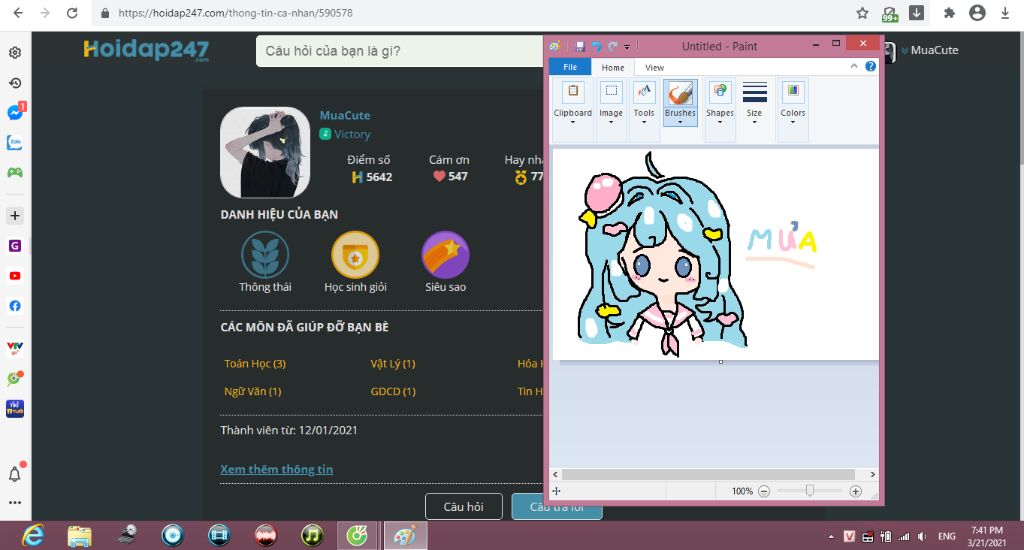1024x550 pixels.
Task: Open Customize Quick Access Toolbar dropdown in Paint
Action: click(627, 47)
